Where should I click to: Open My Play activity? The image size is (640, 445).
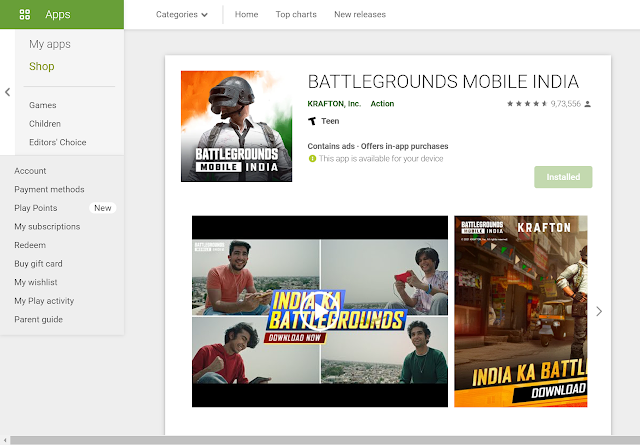click(44, 301)
